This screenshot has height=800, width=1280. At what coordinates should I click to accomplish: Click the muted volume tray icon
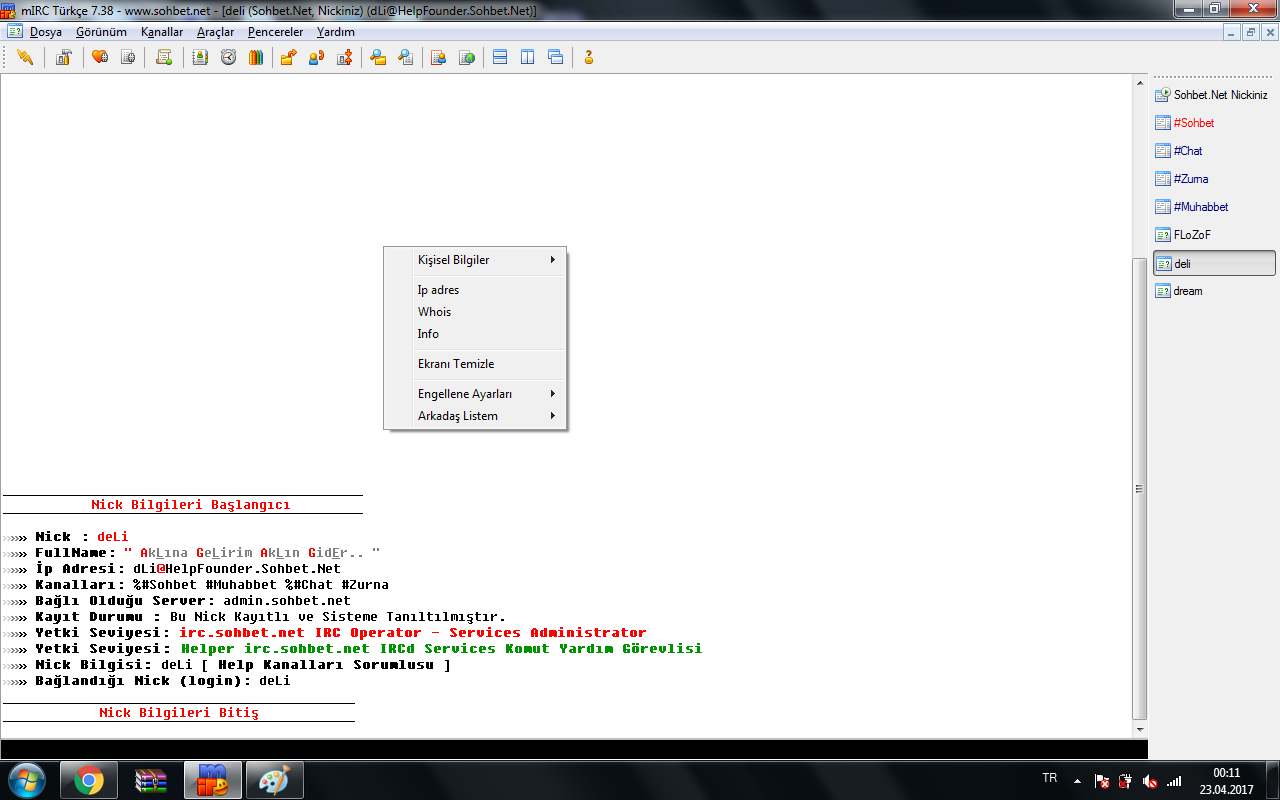pyautogui.click(x=1150, y=781)
